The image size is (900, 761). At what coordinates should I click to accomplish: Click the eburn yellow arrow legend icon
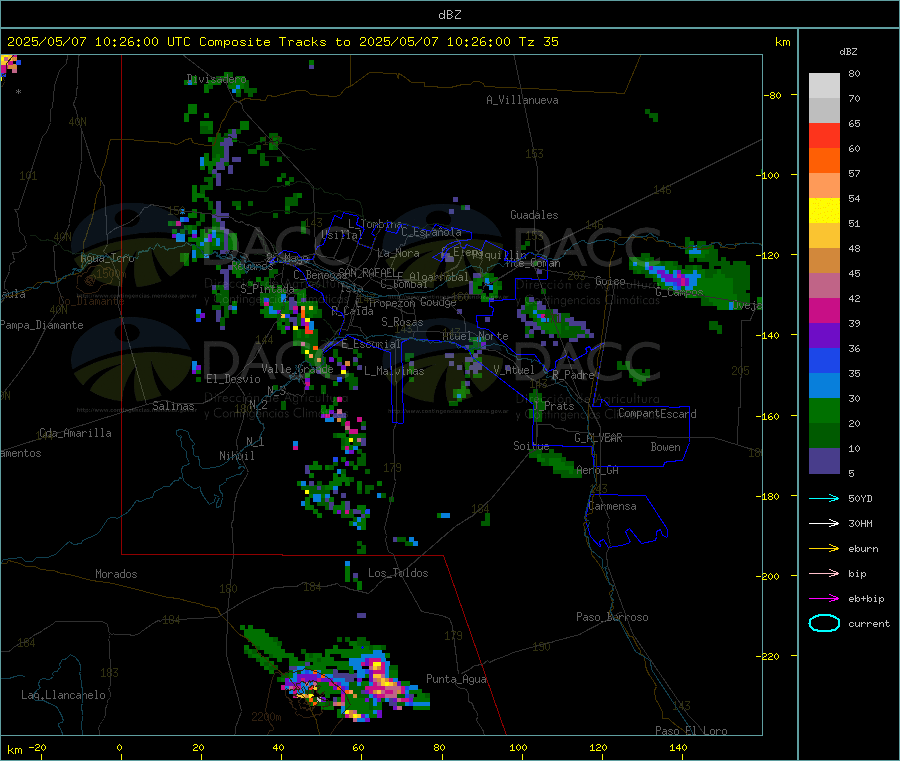[x=824, y=549]
